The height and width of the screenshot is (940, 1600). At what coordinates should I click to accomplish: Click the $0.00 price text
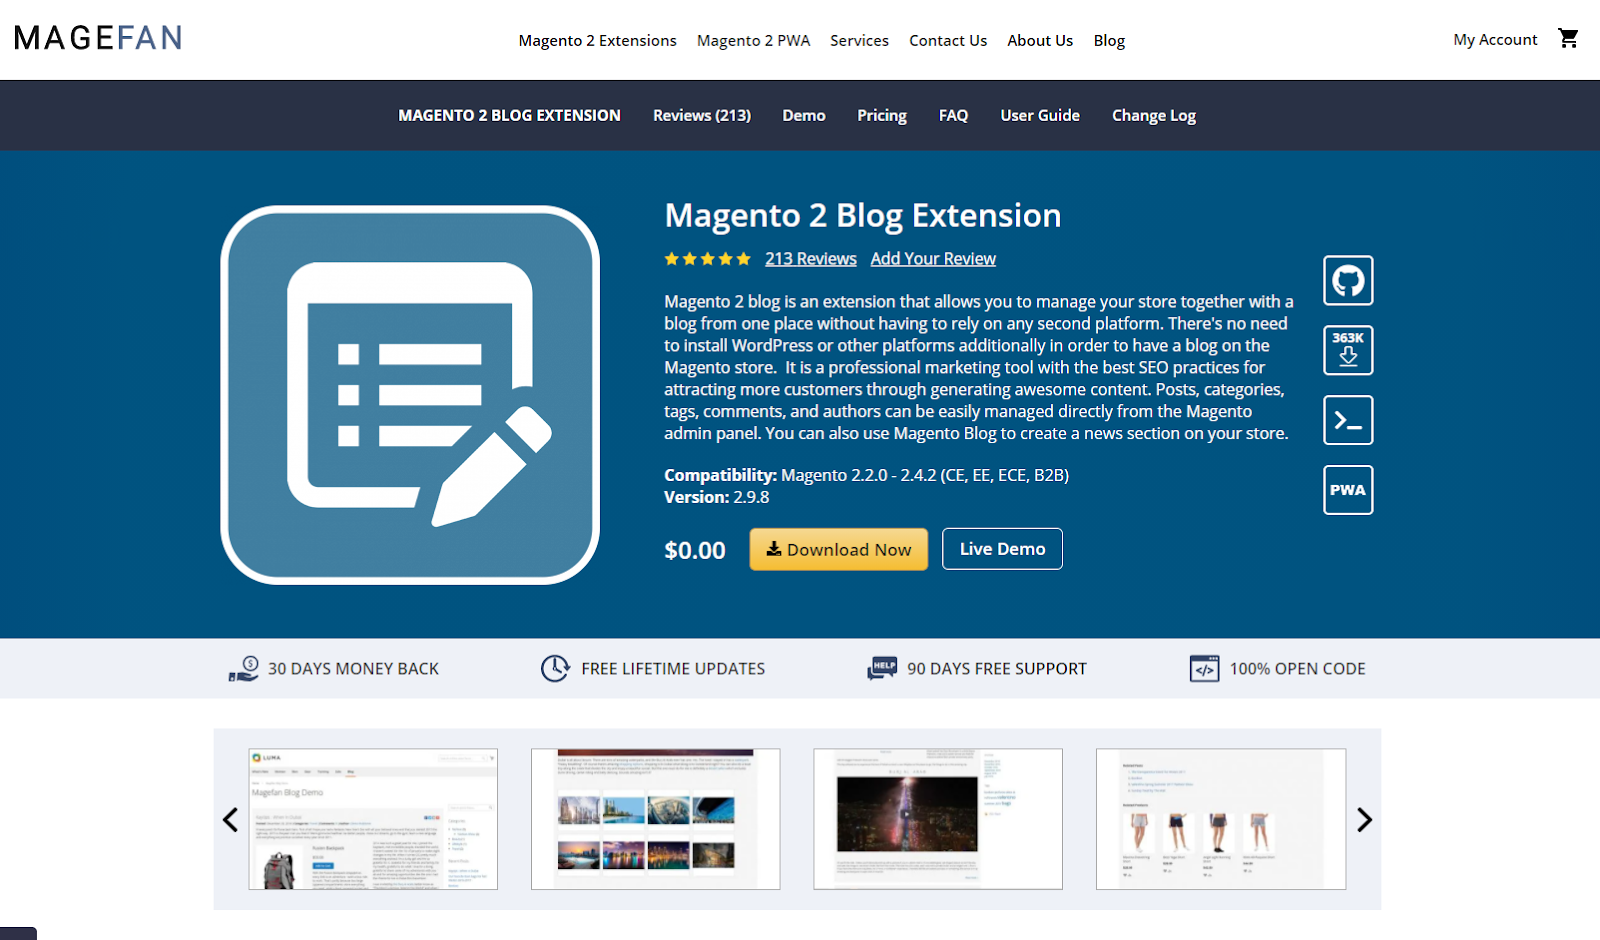695,551
